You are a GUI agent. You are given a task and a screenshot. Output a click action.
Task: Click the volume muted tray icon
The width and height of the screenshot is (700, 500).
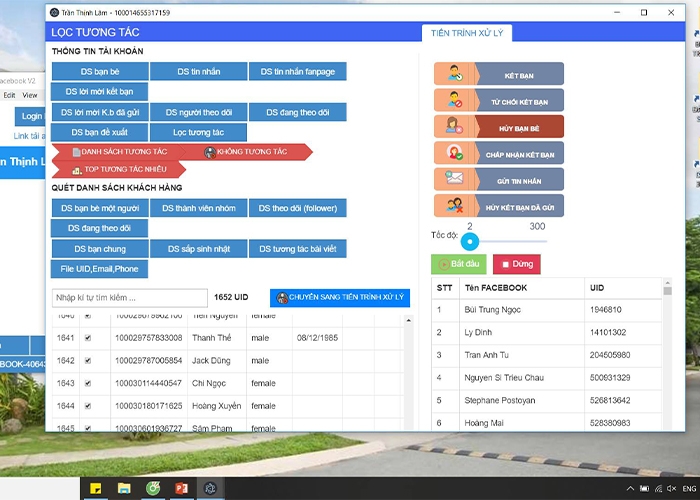pos(671,488)
